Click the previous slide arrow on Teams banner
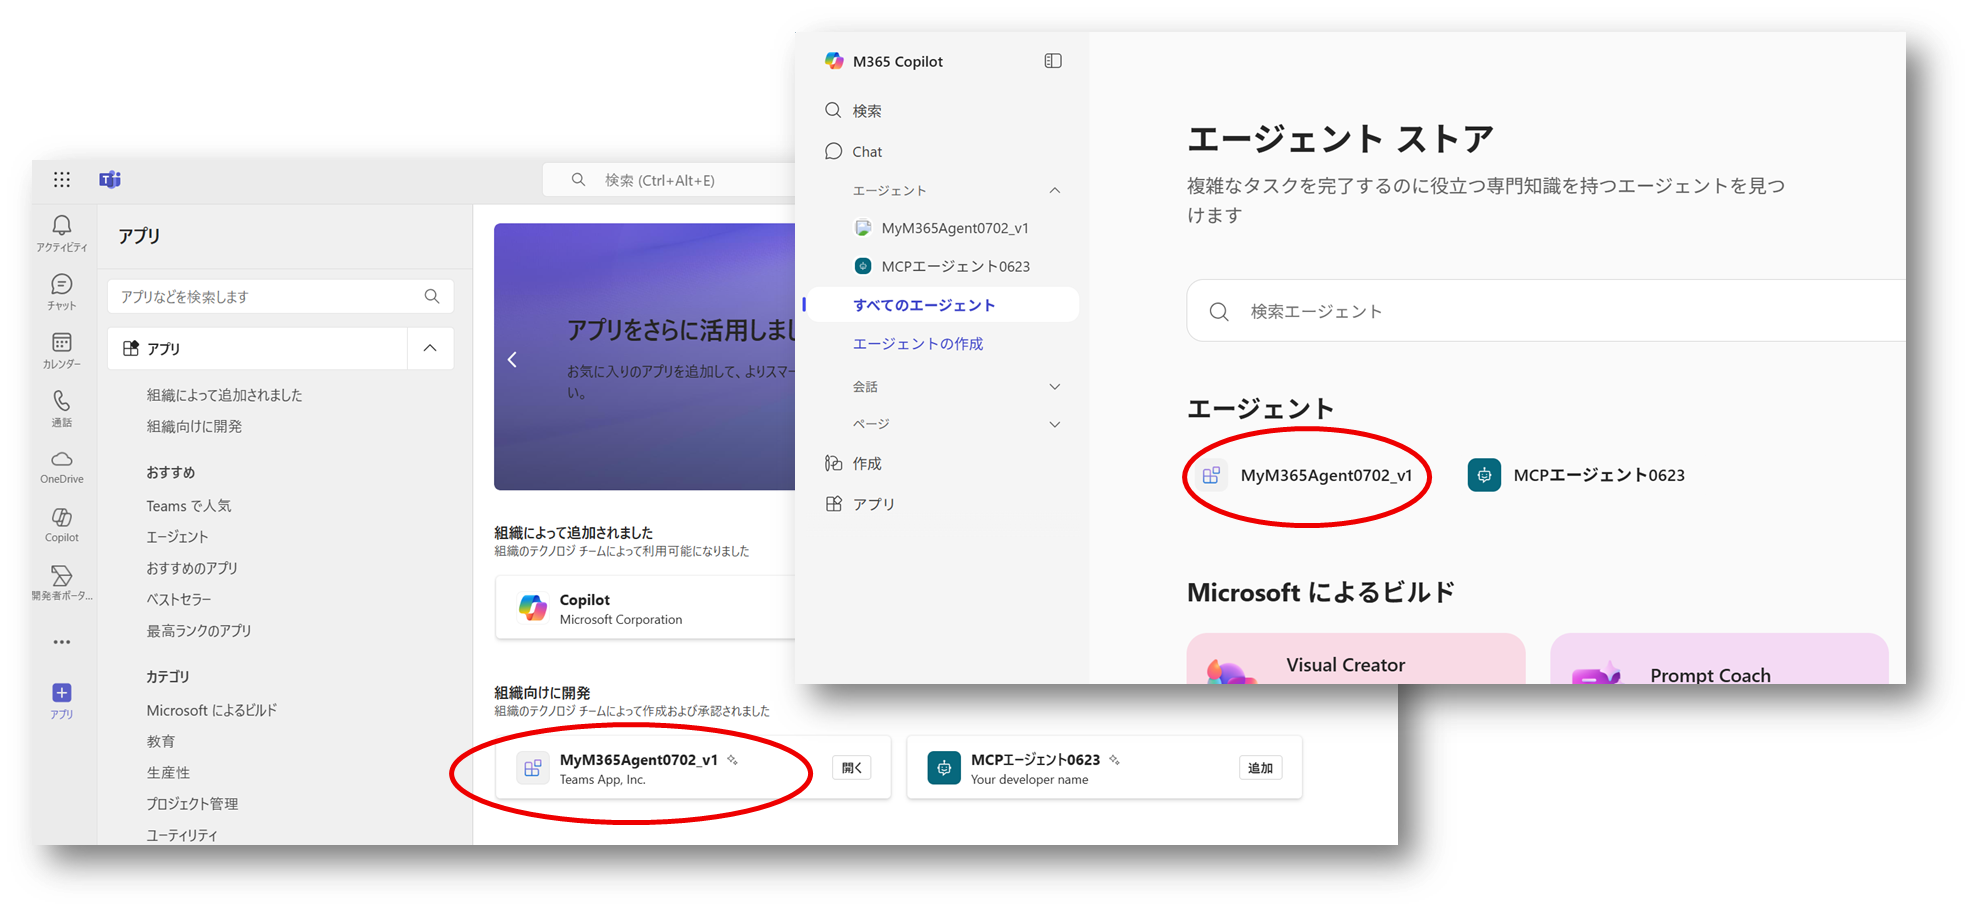This screenshot has width=1971, height=910. pos(512,360)
